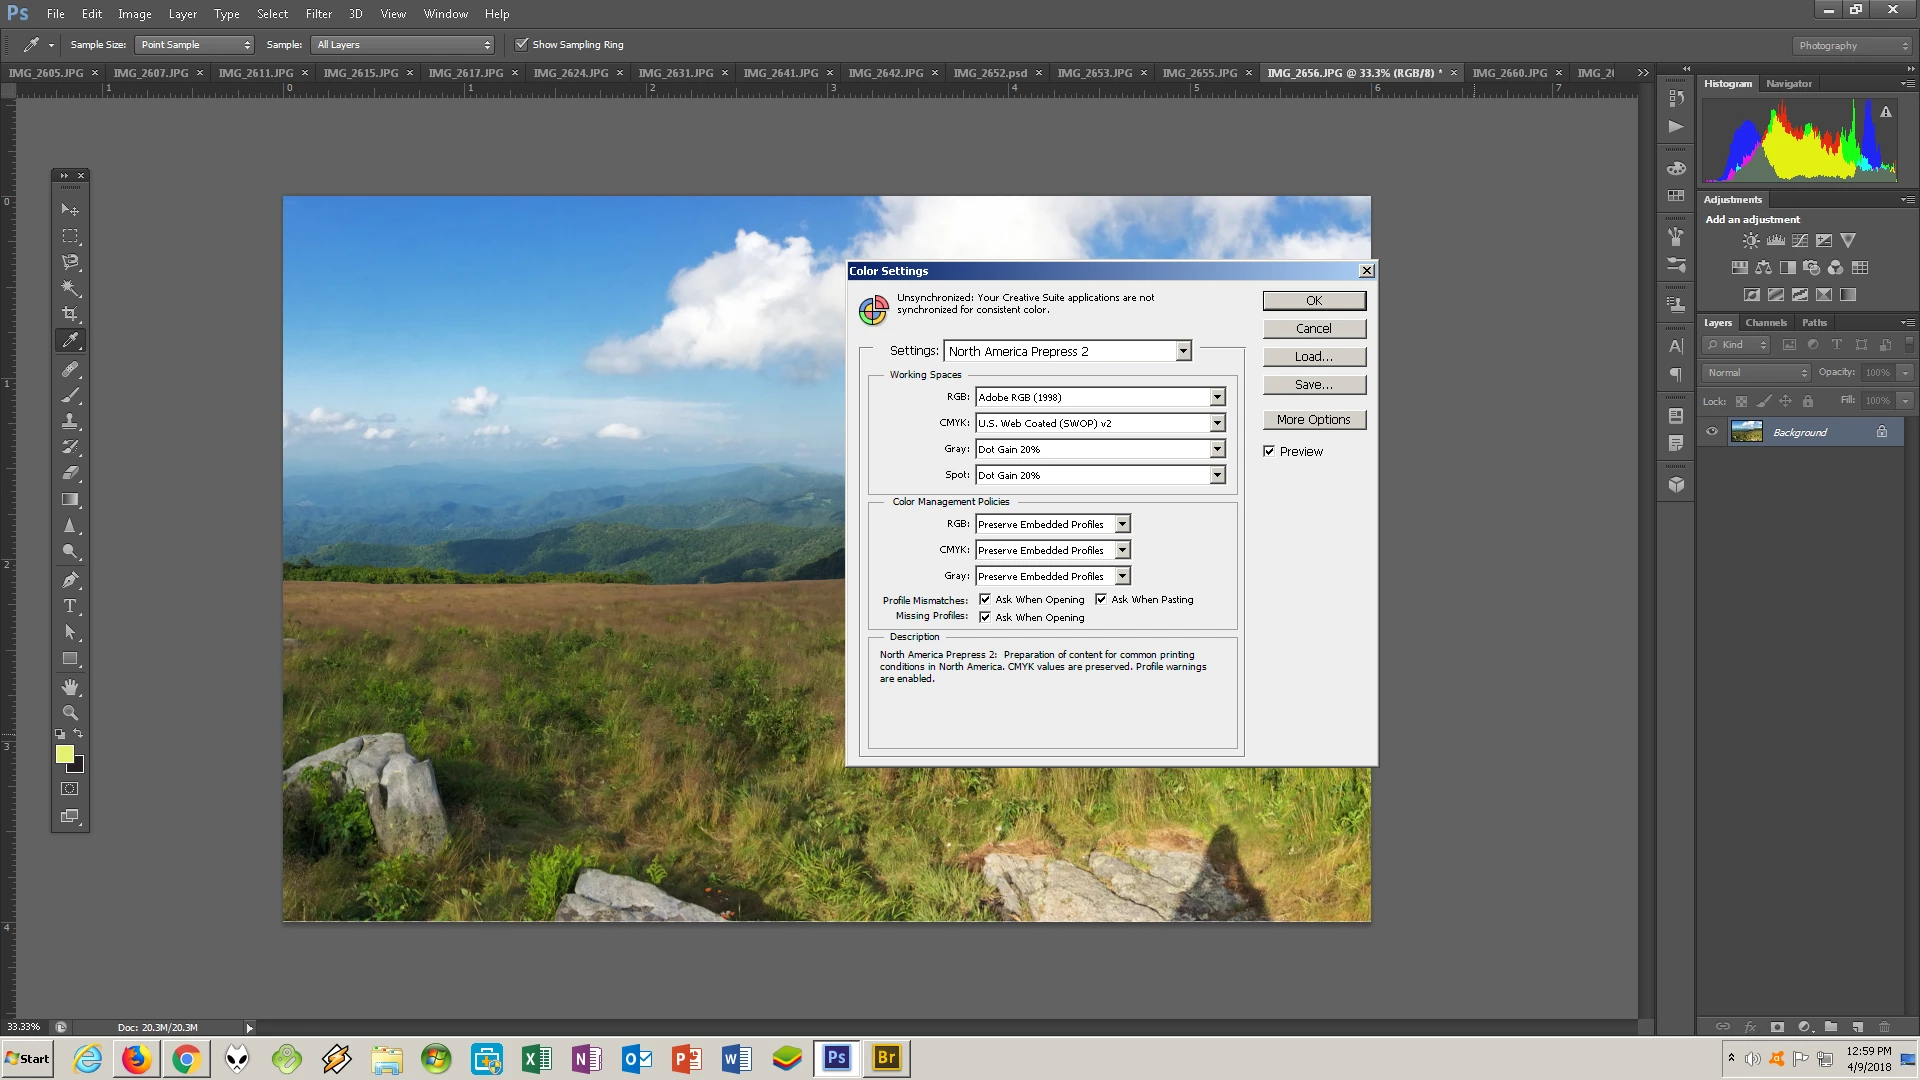This screenshot has width=1920, height=1080.
Task: Select the Magic Wand tool
Action: (70, 288)
